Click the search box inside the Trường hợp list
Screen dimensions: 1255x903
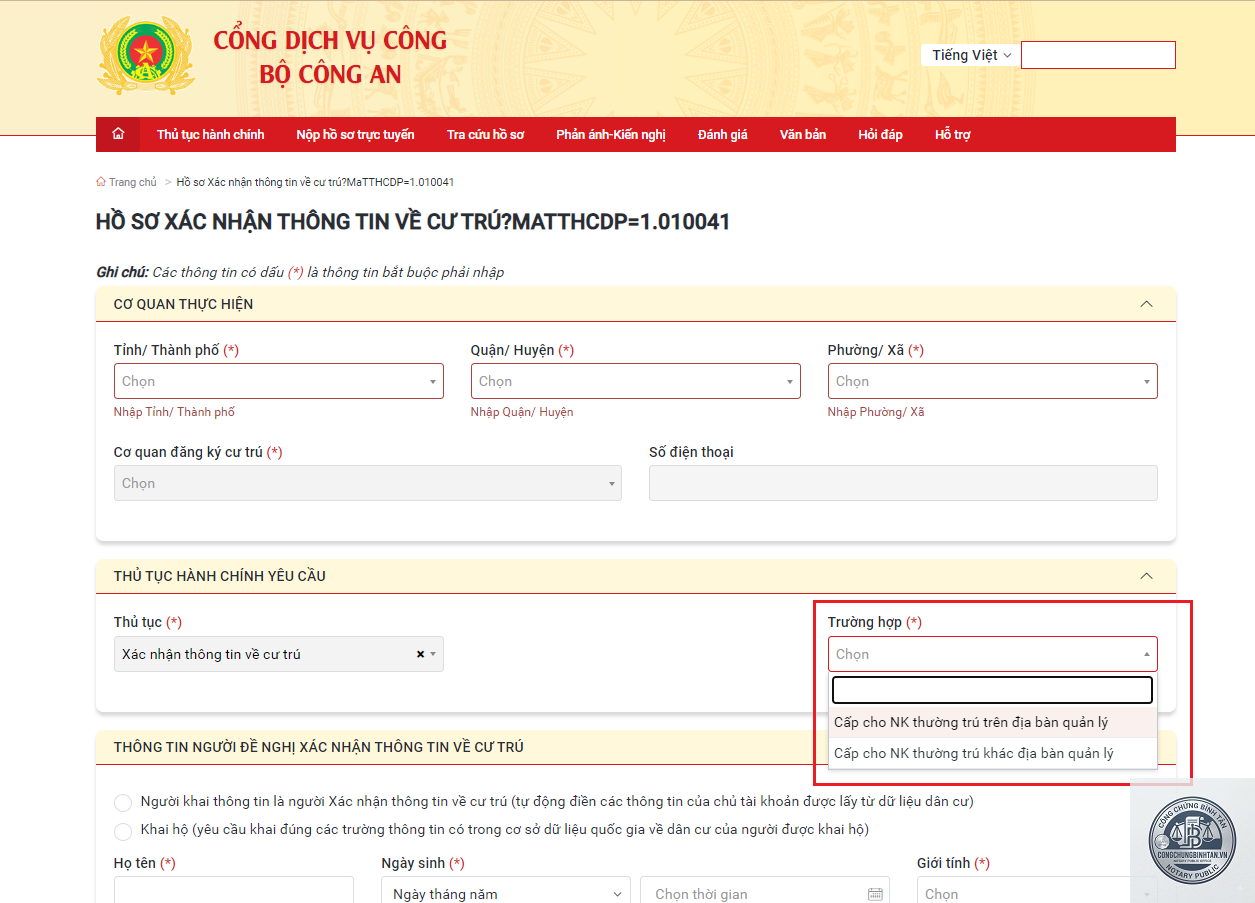(993, 690)
